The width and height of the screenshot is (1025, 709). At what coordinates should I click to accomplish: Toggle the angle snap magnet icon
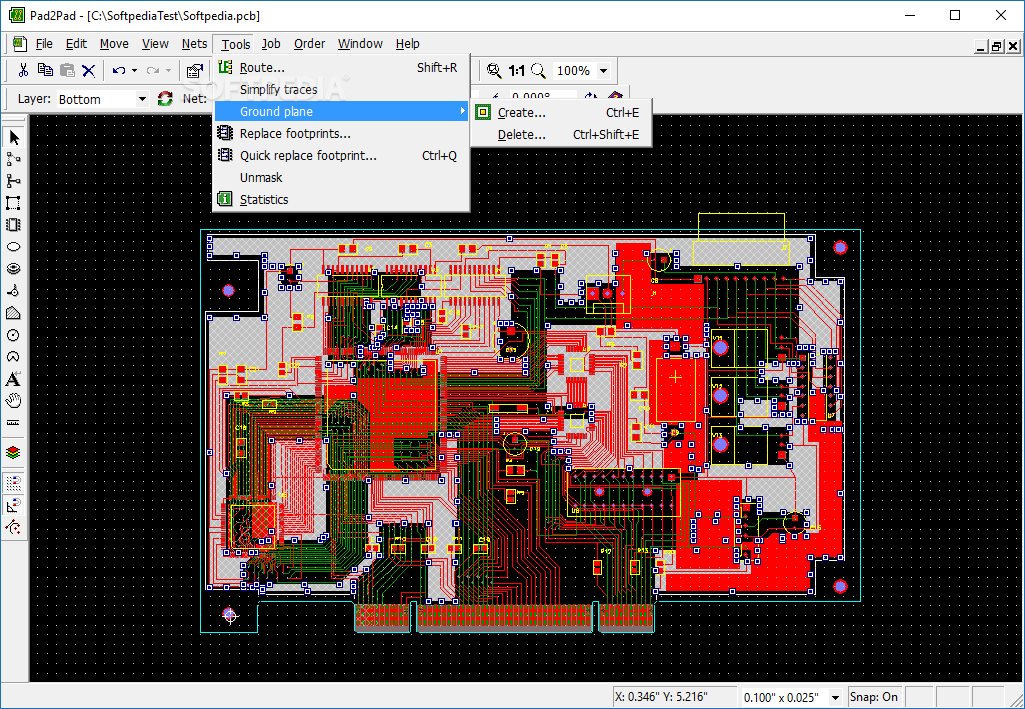[13, 505]
